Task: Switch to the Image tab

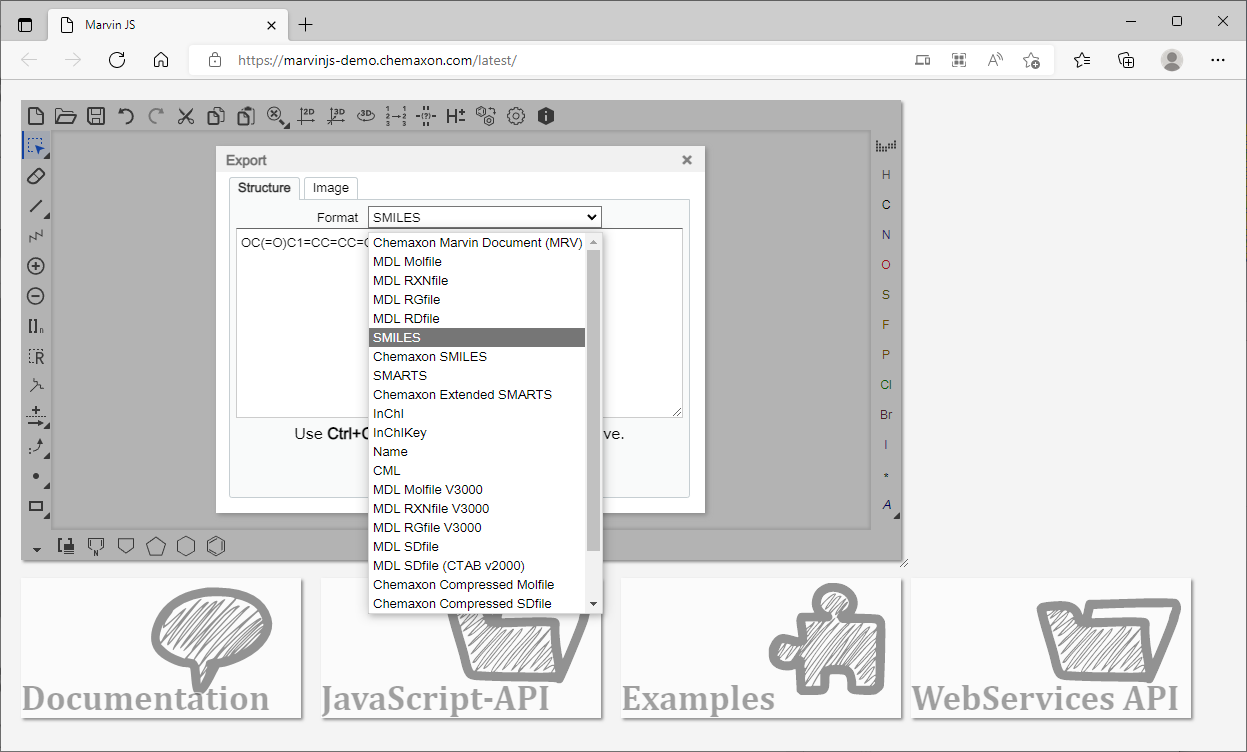Action: click(331, 188)
